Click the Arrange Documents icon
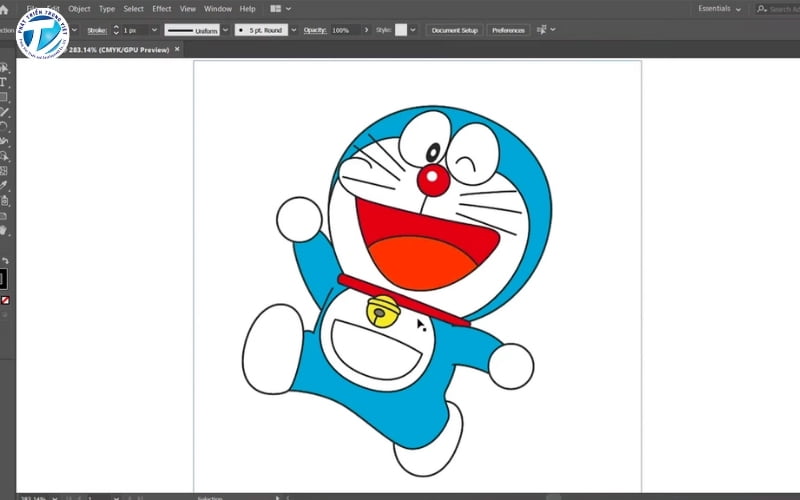 point(277,8)
